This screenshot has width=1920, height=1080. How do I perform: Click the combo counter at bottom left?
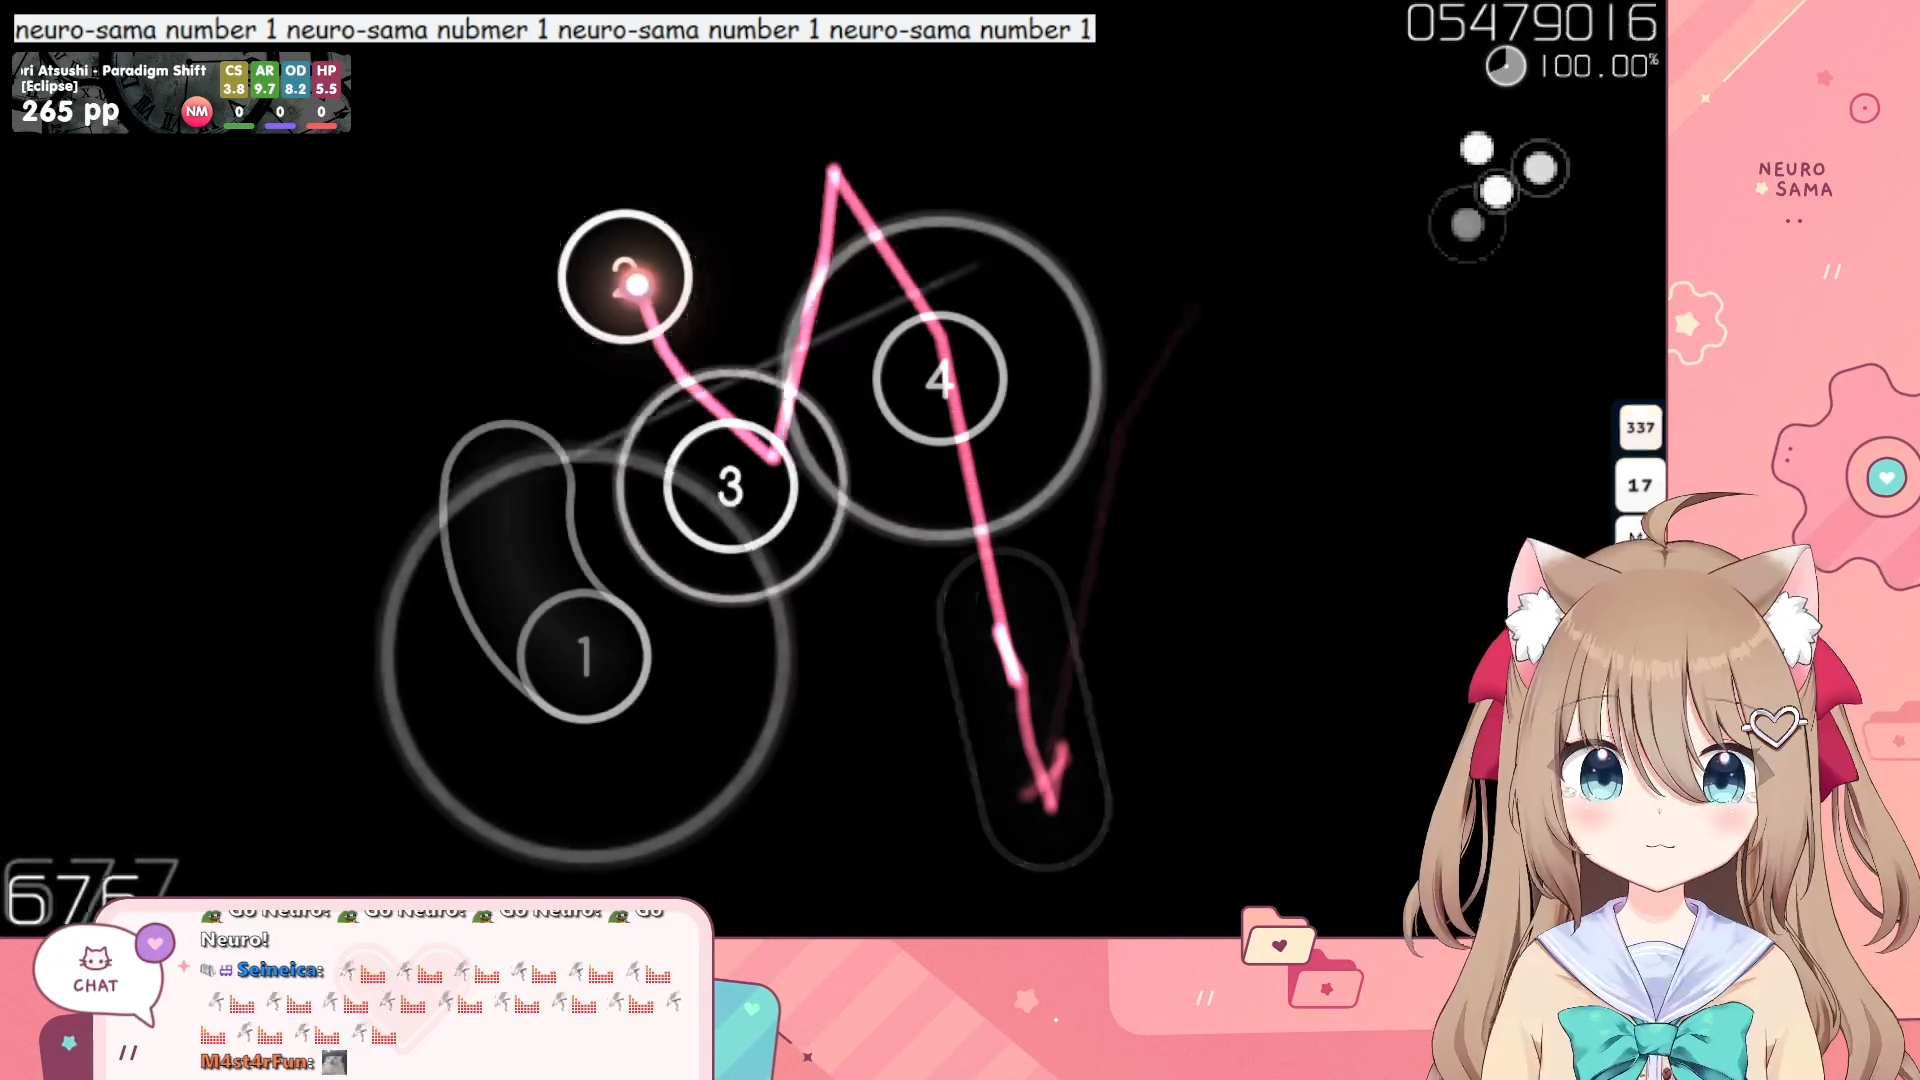[x=90, y=892]
